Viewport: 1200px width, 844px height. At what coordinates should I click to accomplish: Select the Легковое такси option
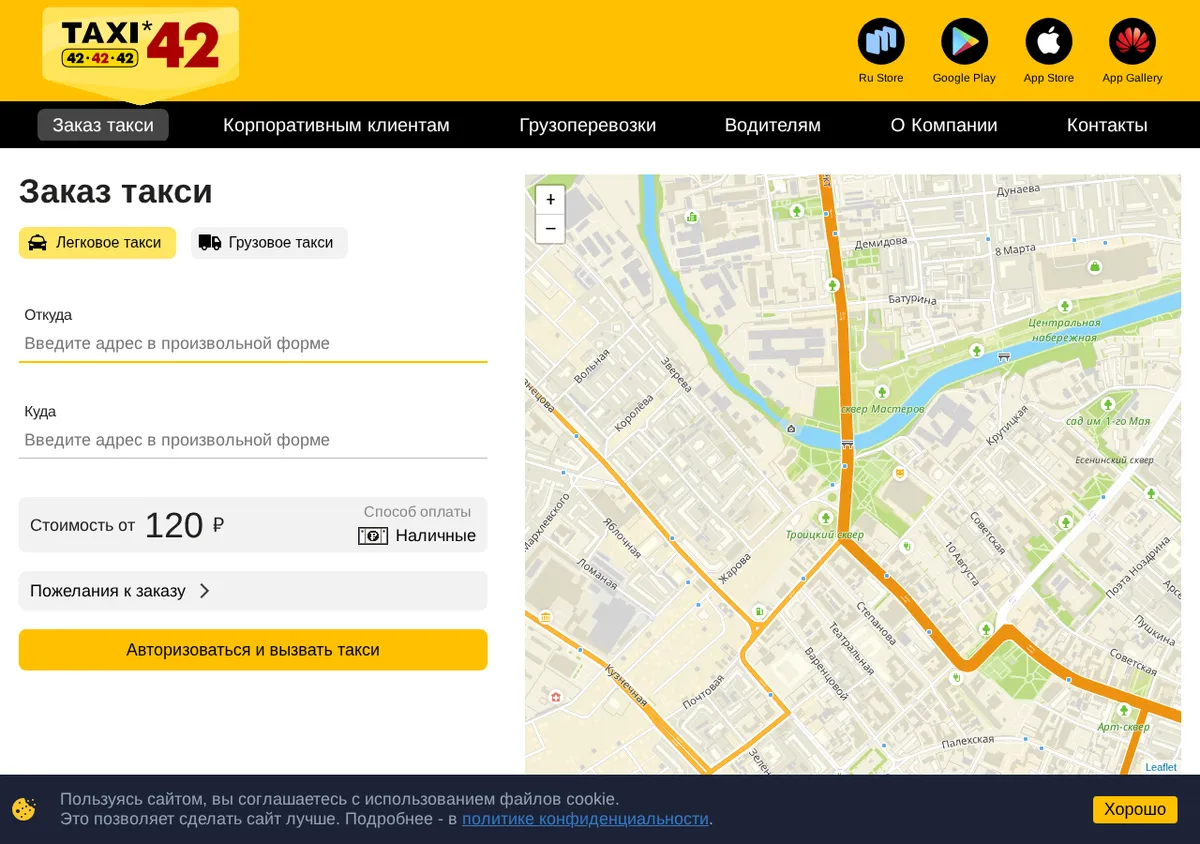pyautogui.click(x=97, y=243)
